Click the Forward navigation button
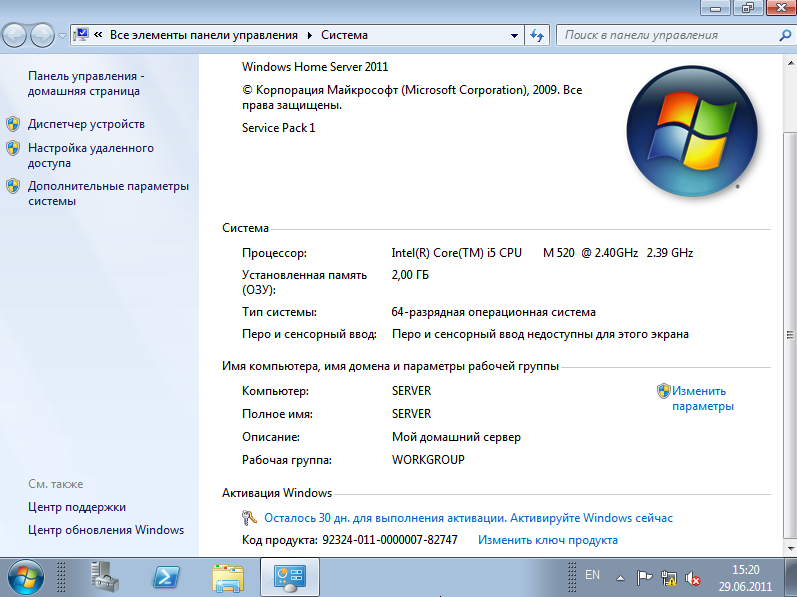The height and width of the screenshot is (597, 797). click(x=42, y=36)
